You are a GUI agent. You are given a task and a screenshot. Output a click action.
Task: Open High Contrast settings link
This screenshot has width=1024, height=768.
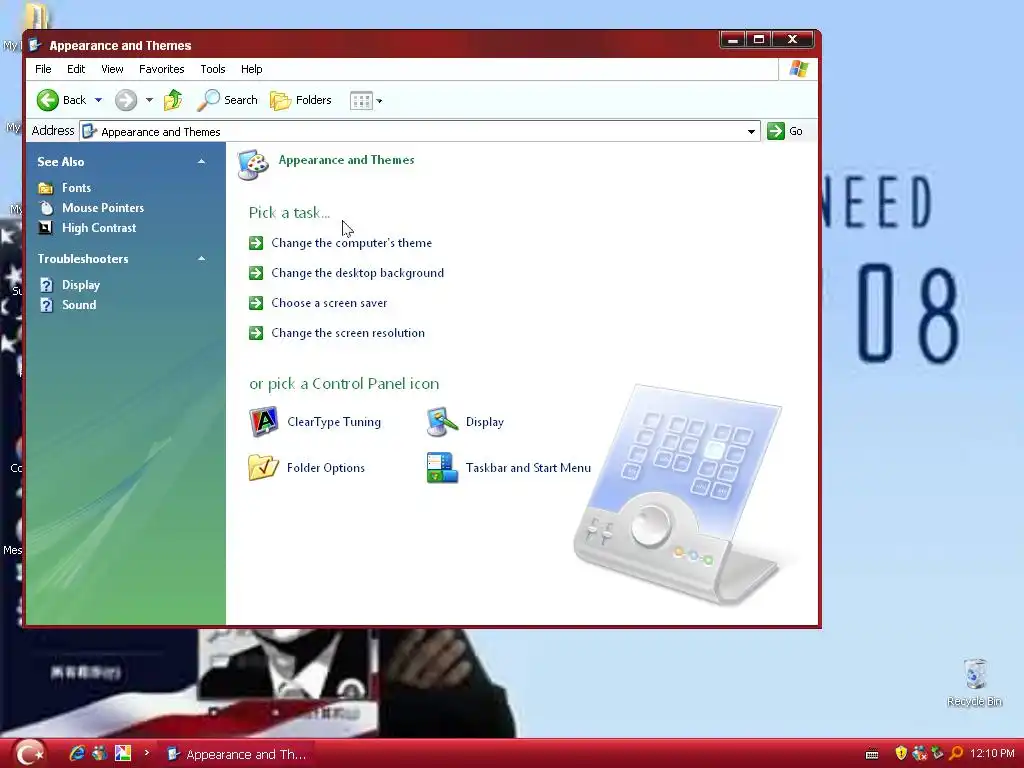click(99, 228)
